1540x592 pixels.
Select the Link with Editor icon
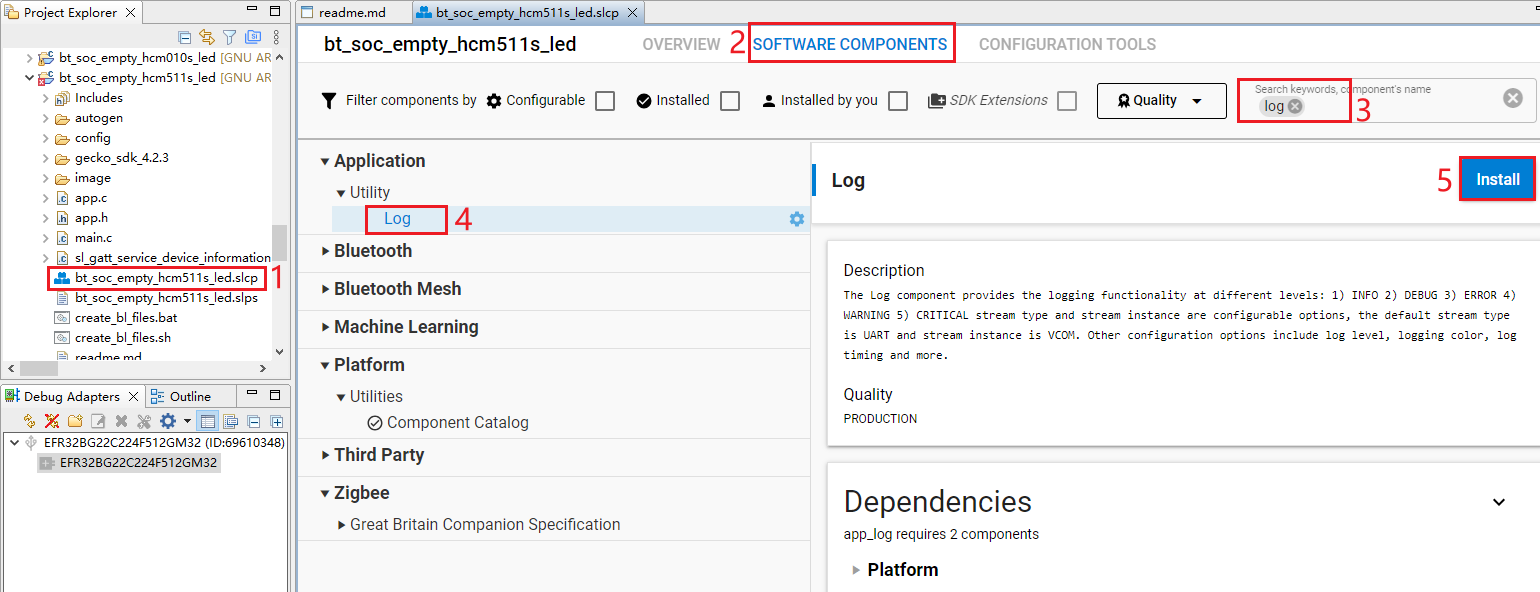(207, 35)
